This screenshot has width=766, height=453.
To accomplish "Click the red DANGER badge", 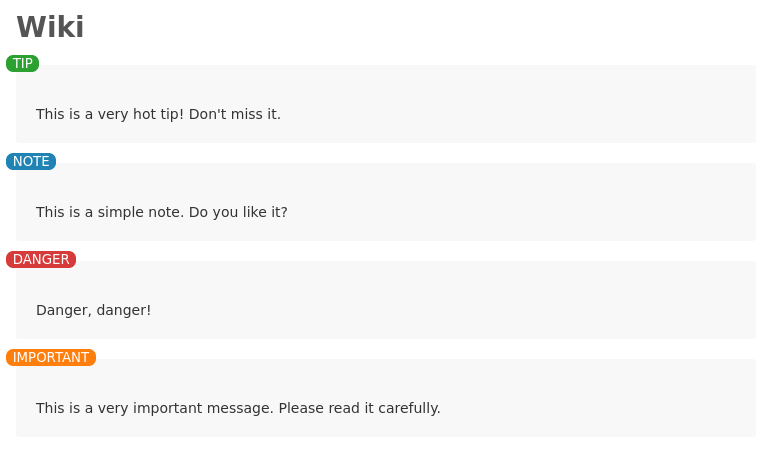I will coord(41,259).
